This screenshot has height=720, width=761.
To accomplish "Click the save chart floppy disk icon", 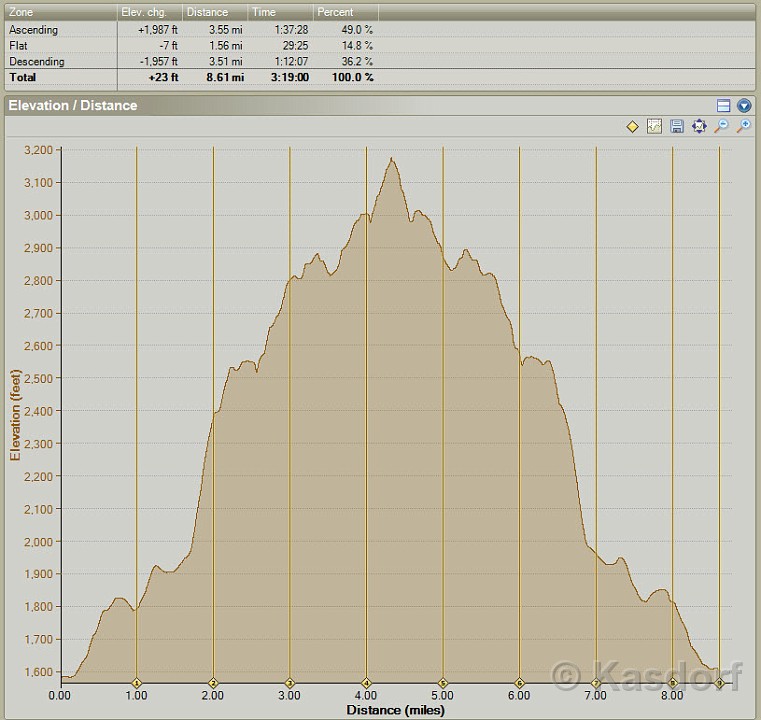I will point(677,127).
